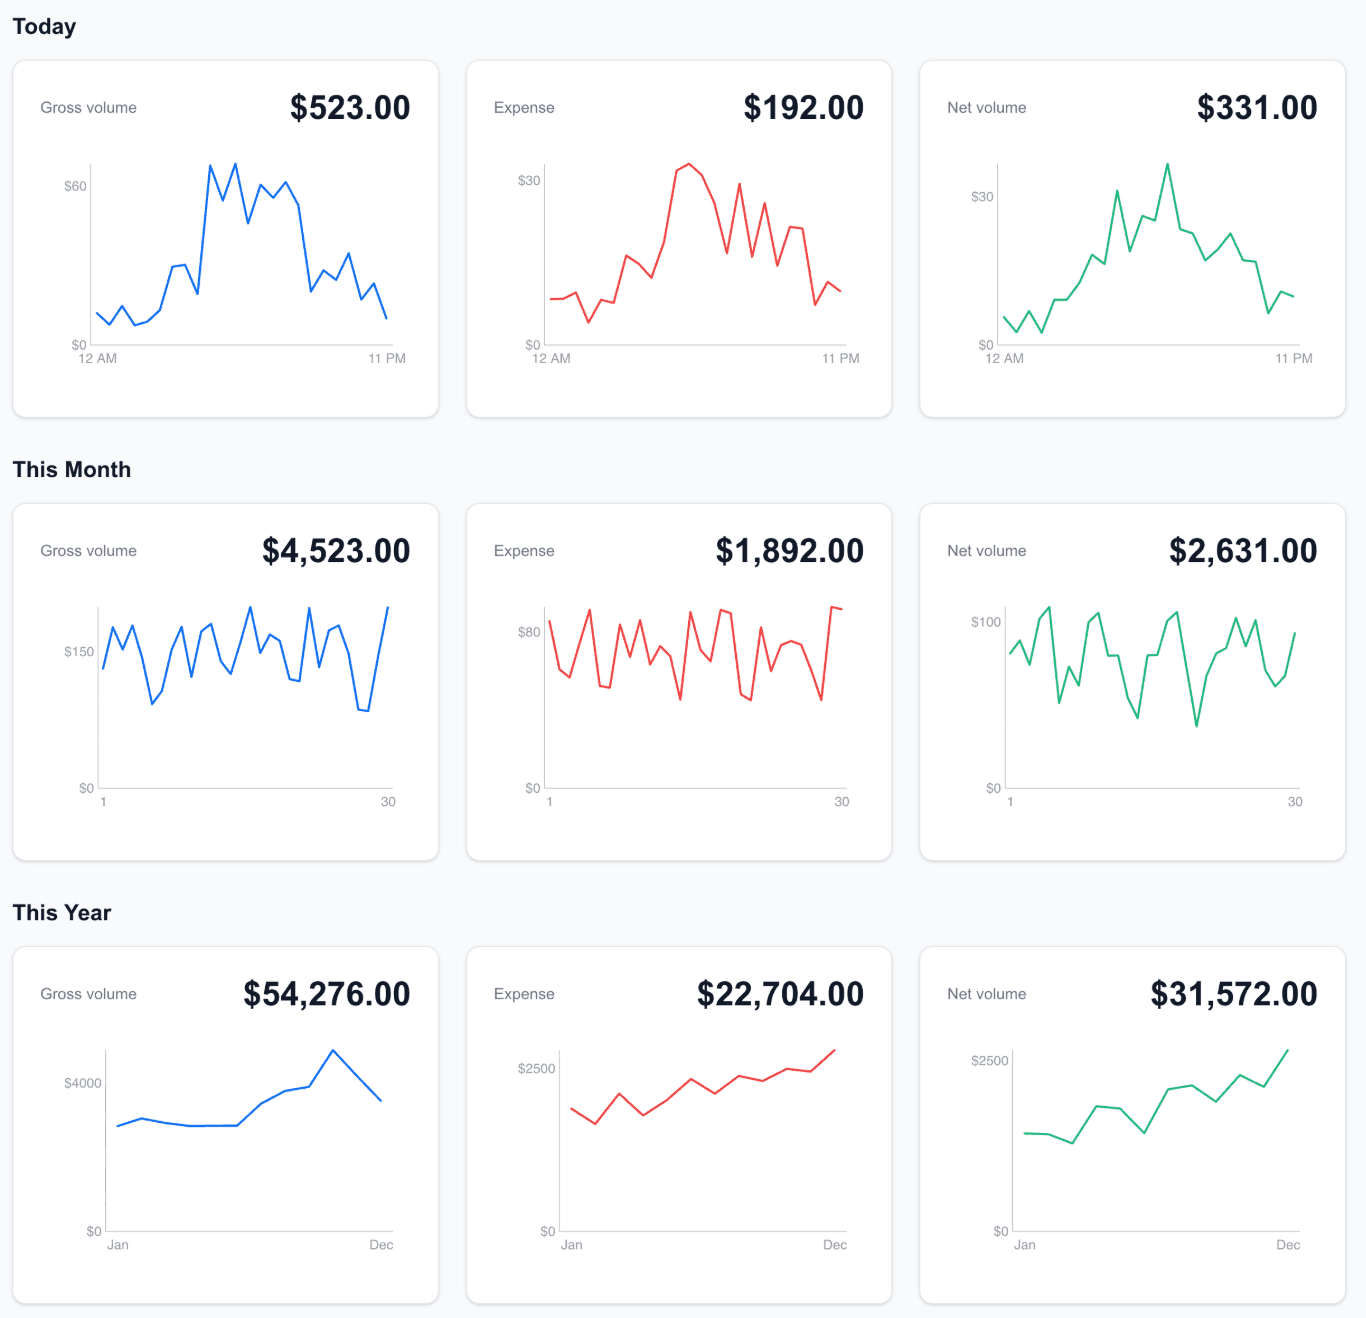Click the Jan axis label on yearly expense chart
The height and width of the screenshot is (1318, 1366).
click(571, 1245)
